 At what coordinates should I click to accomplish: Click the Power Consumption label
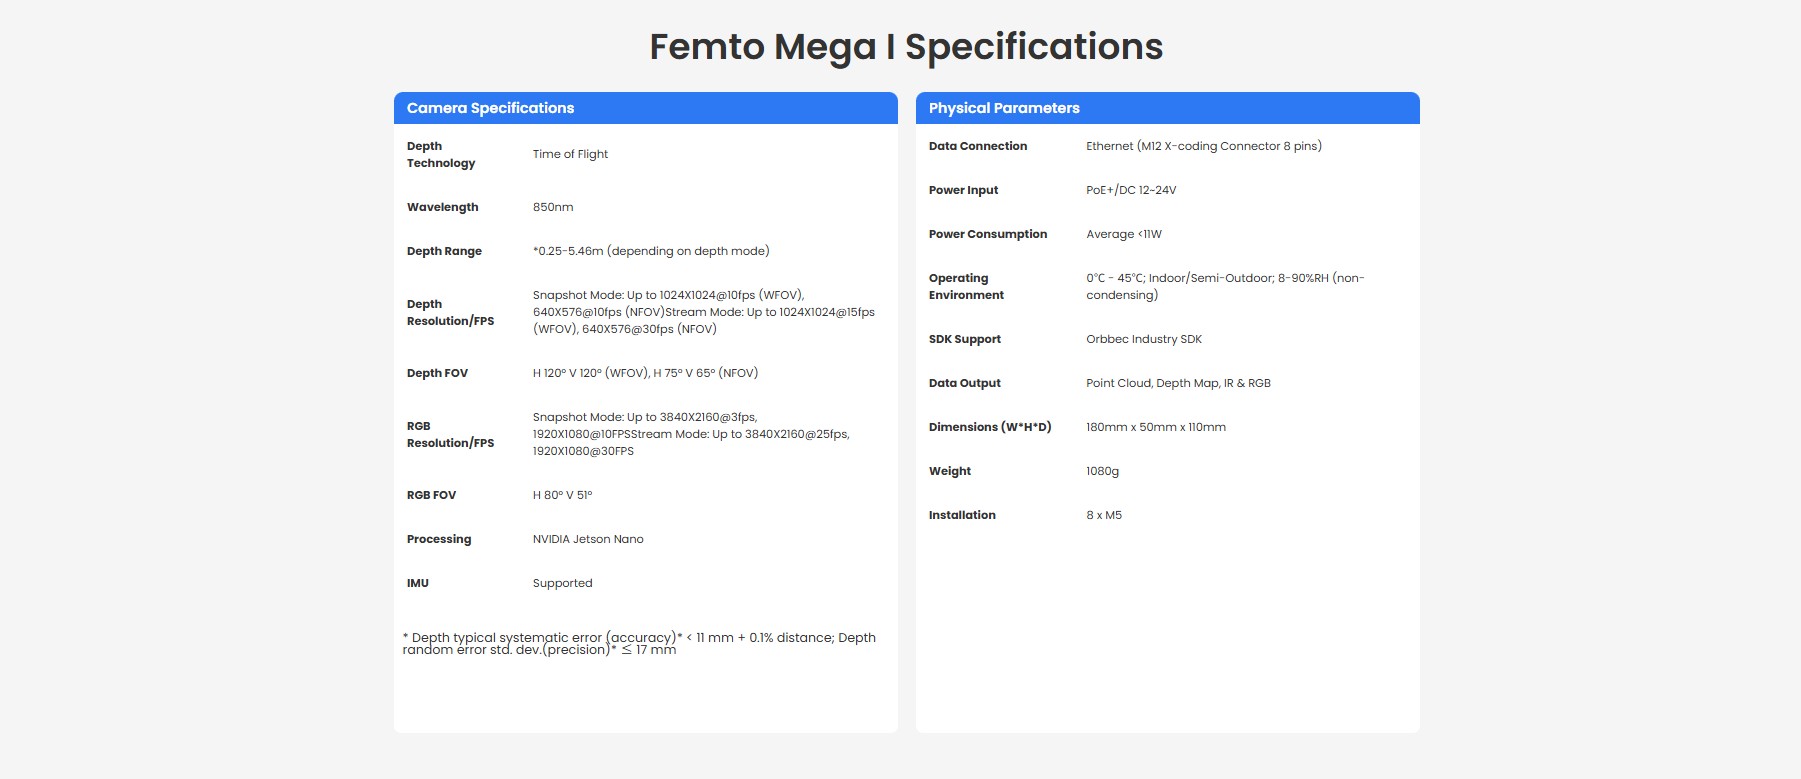point(988,234)
